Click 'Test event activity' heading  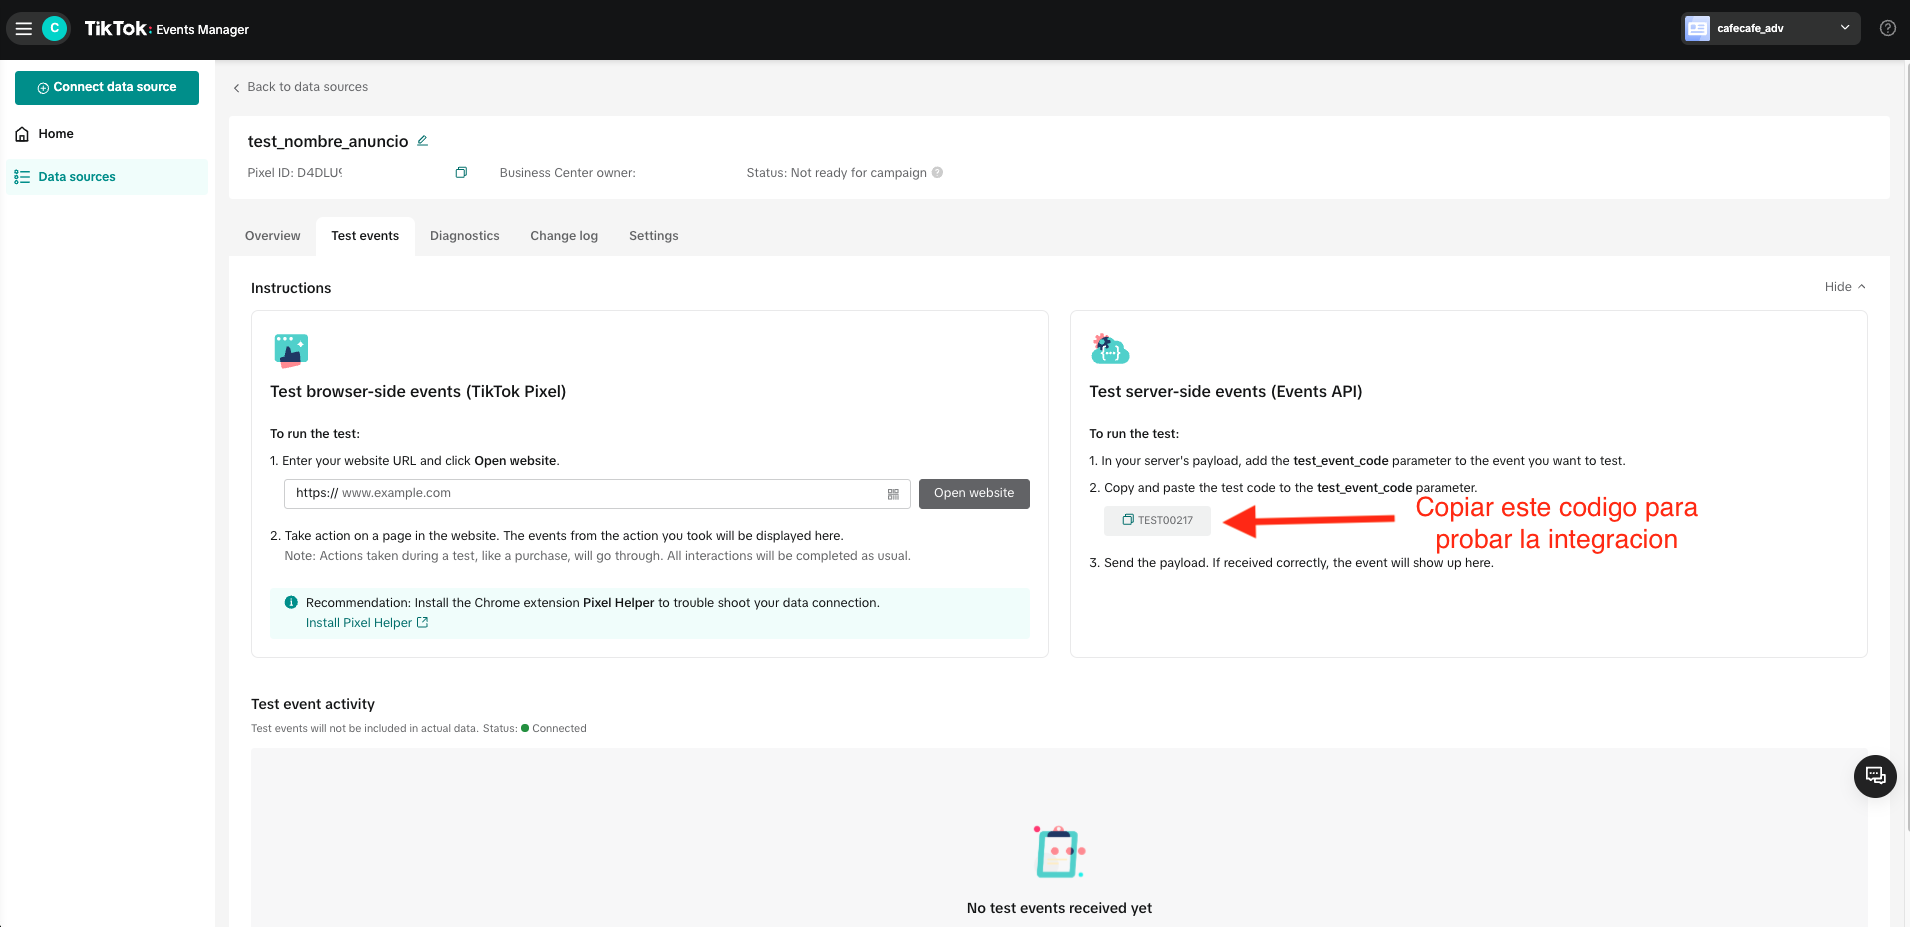[x=313, y=704]
